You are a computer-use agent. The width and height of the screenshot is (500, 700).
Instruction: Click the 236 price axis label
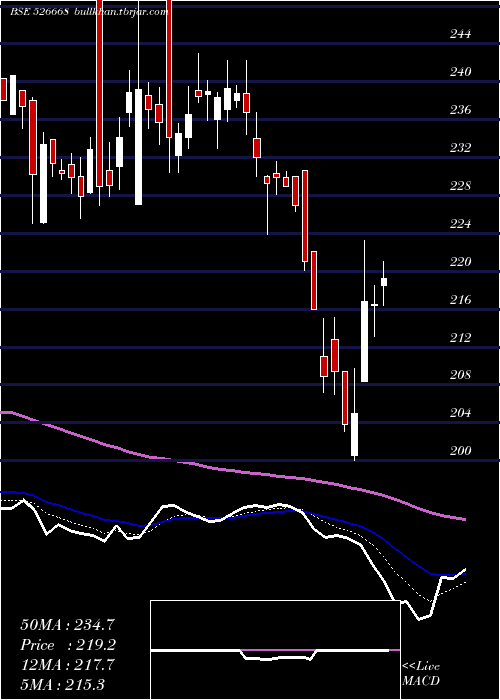[458, 110]
